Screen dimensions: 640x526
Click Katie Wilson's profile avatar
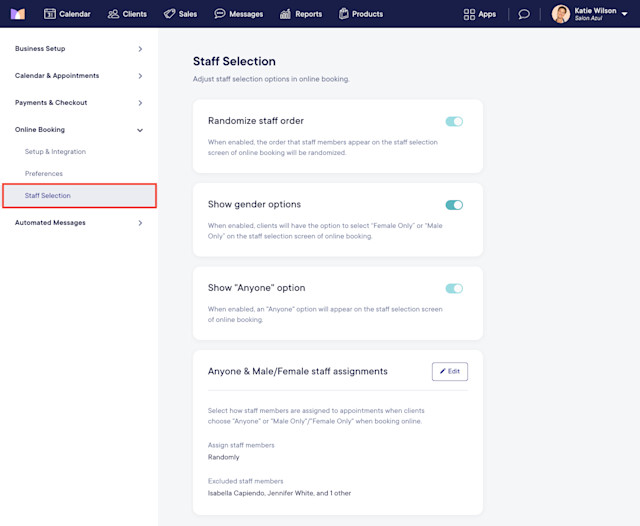coord(561,14)
